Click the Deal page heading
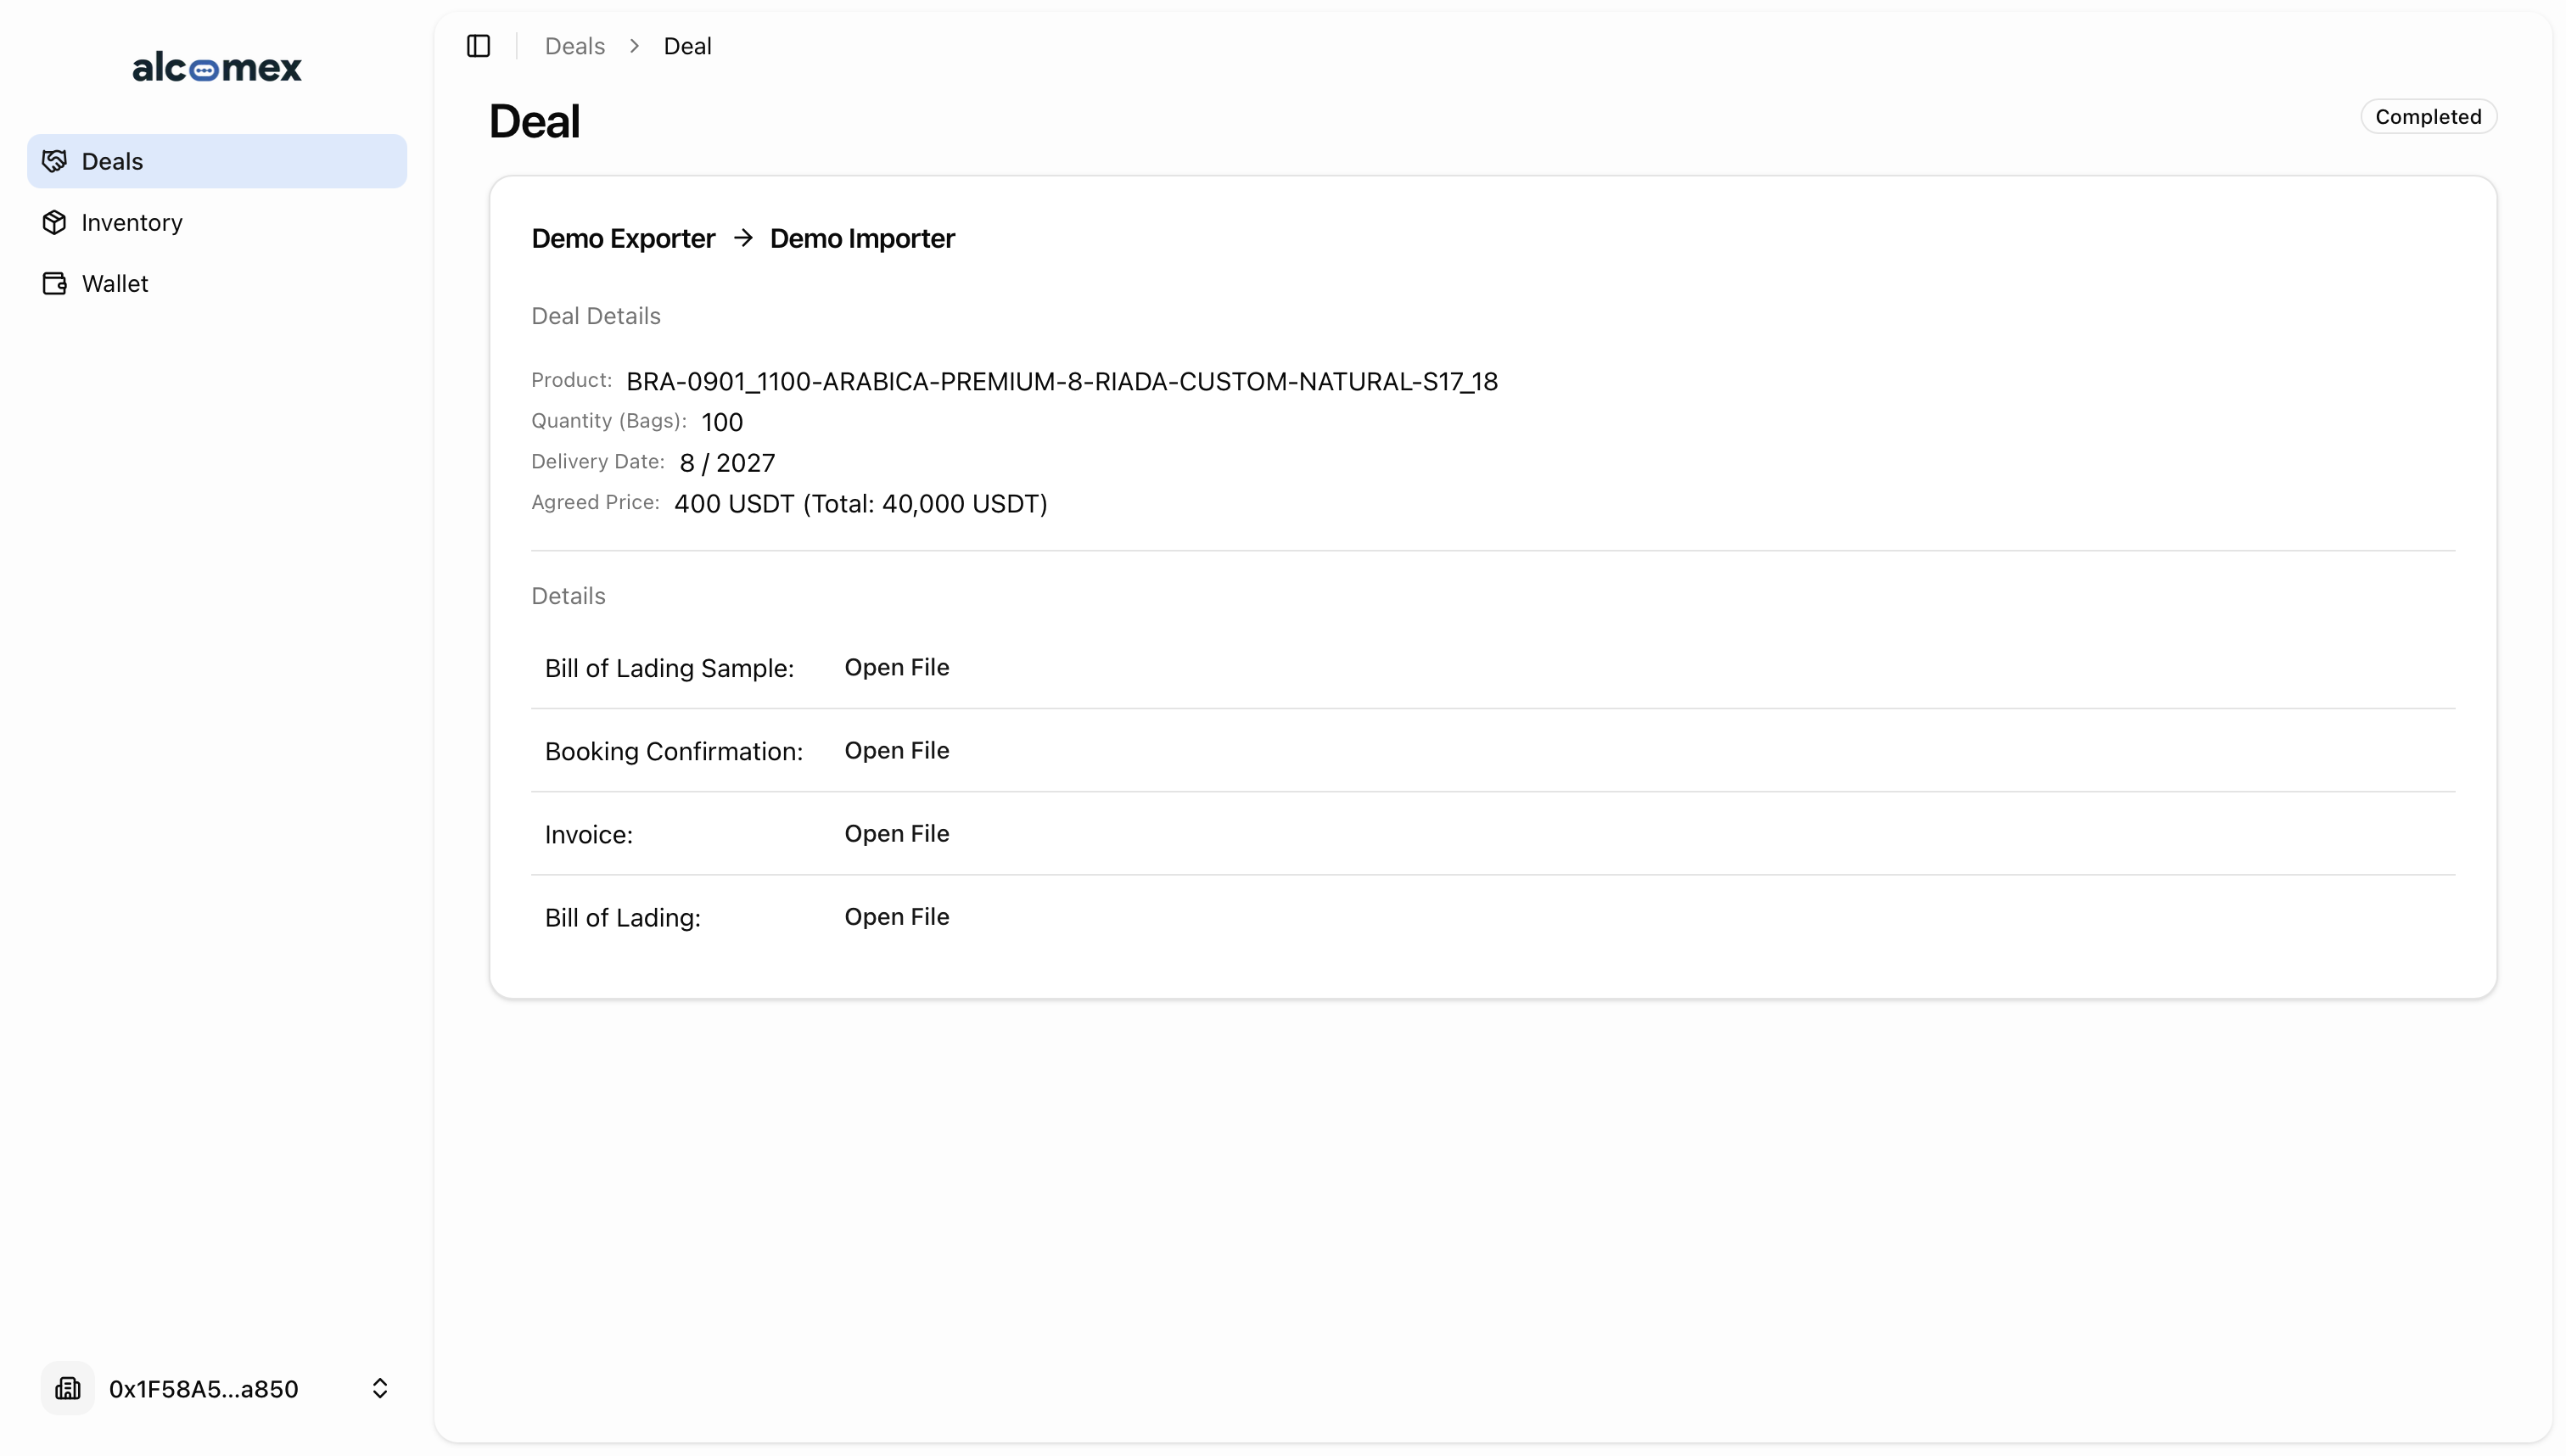 click(534, 121)
